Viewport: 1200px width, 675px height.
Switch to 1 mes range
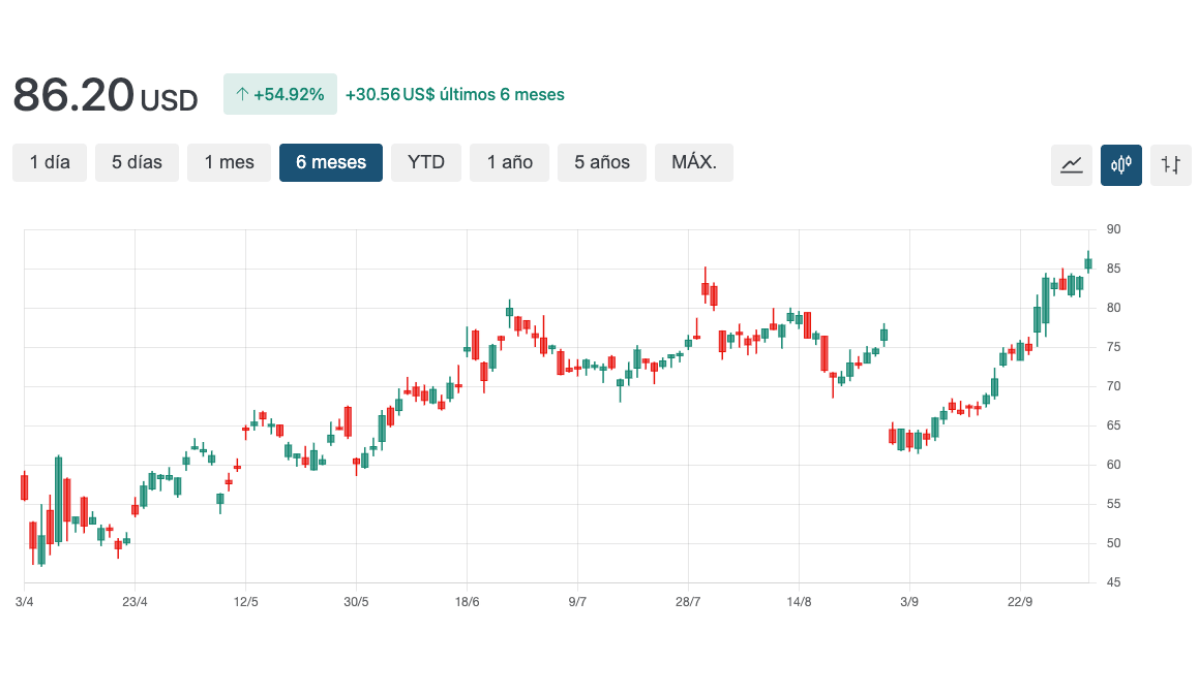pos(229,162)
